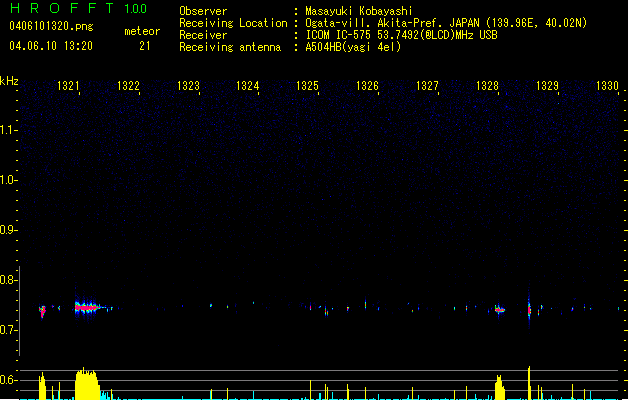629x400 pixels.
Task: Click the first small echo before 1321
Action: point(43,311)
